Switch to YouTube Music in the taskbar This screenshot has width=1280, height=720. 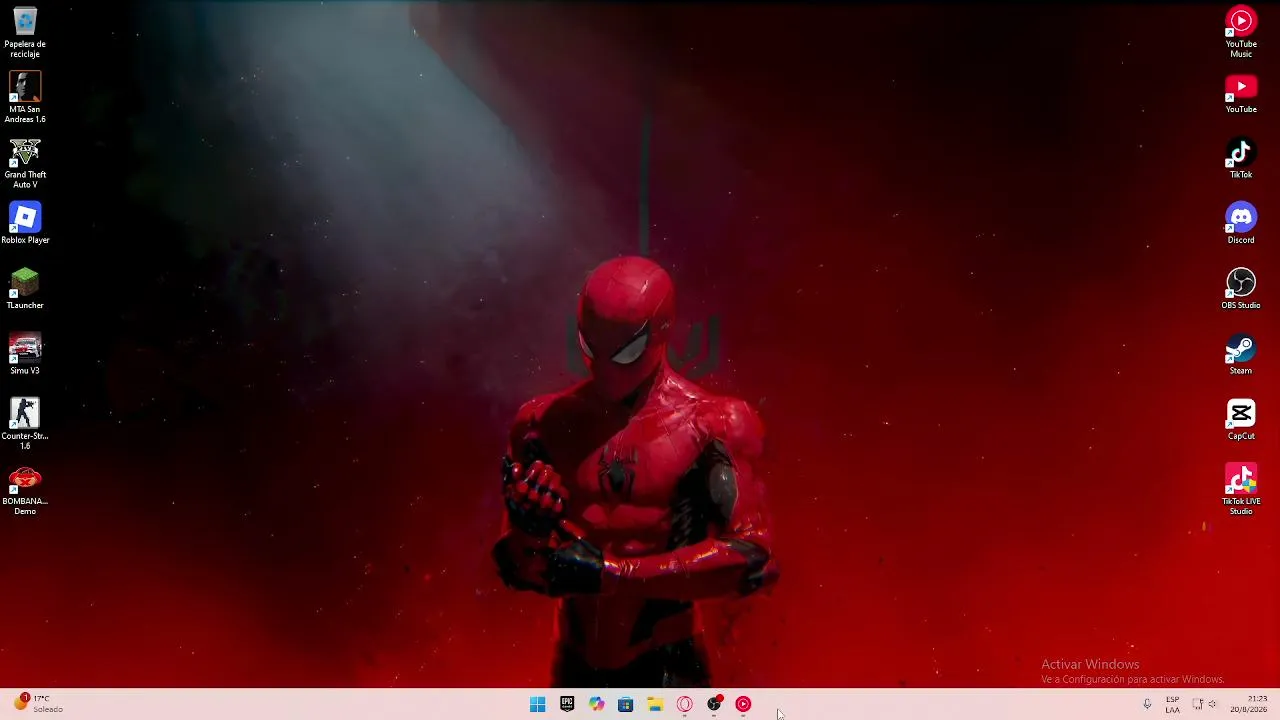(x=743, y=704)
